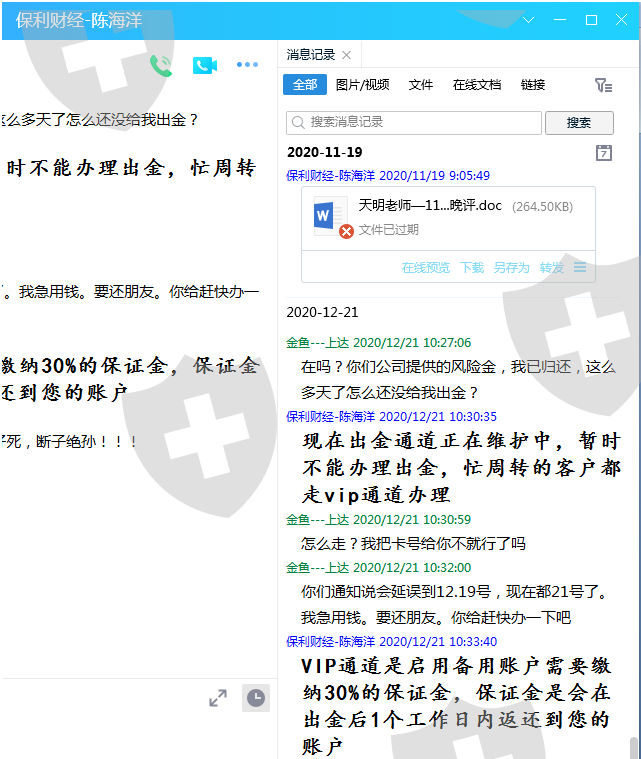Open the title bar dropdown chevron
This screenshot has width=641, height=759.
529,20
